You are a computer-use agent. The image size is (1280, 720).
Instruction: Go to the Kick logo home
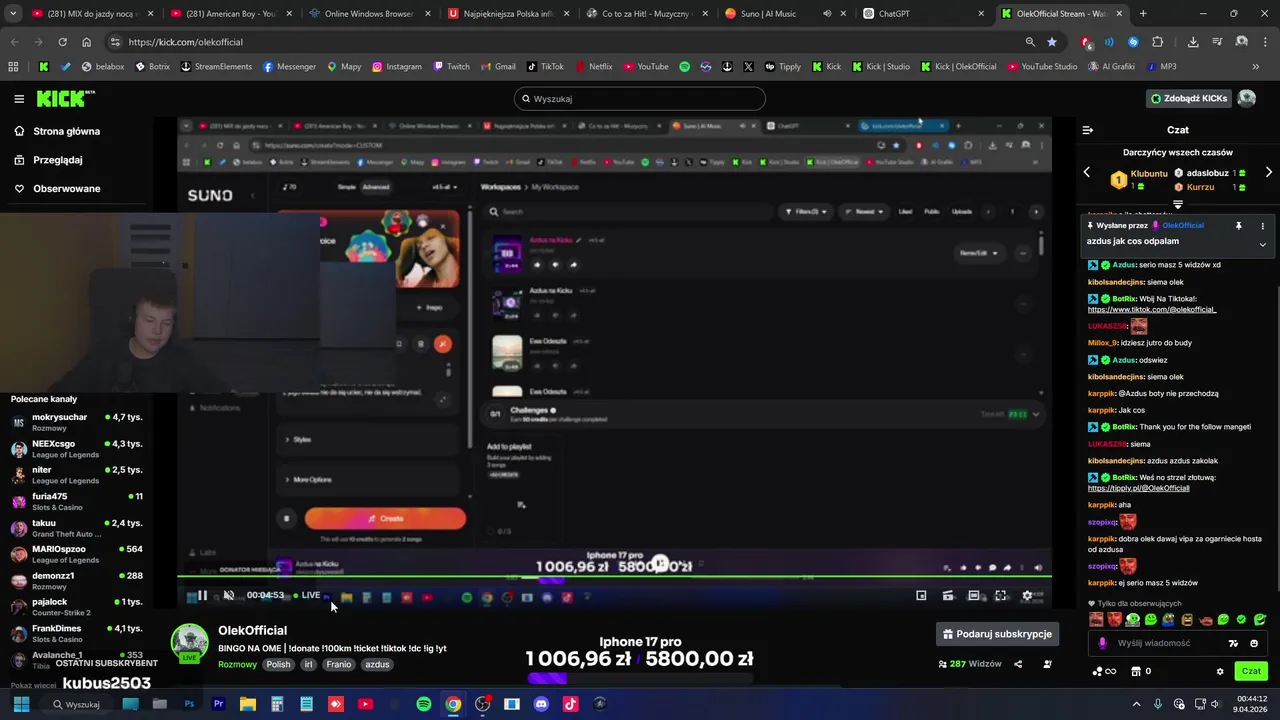pyautogui.click(x=66, y=99)
